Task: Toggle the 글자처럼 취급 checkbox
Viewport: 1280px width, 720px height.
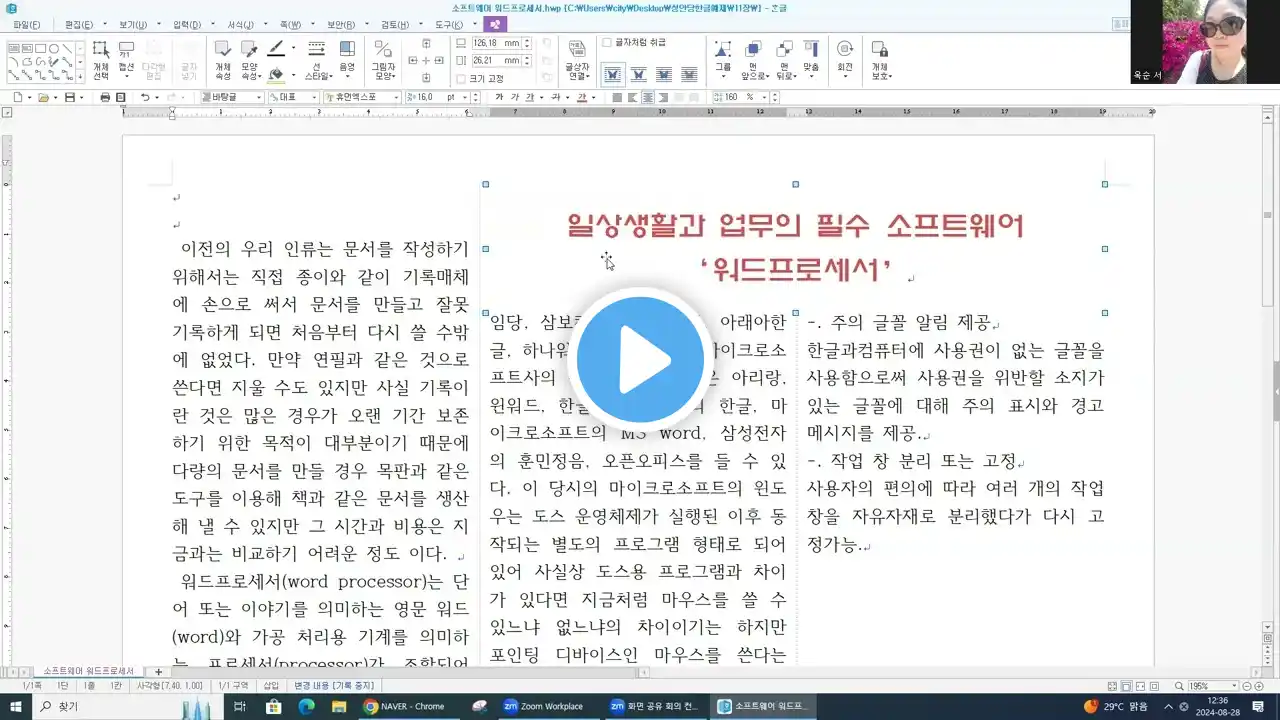Action: pos(607,43)
